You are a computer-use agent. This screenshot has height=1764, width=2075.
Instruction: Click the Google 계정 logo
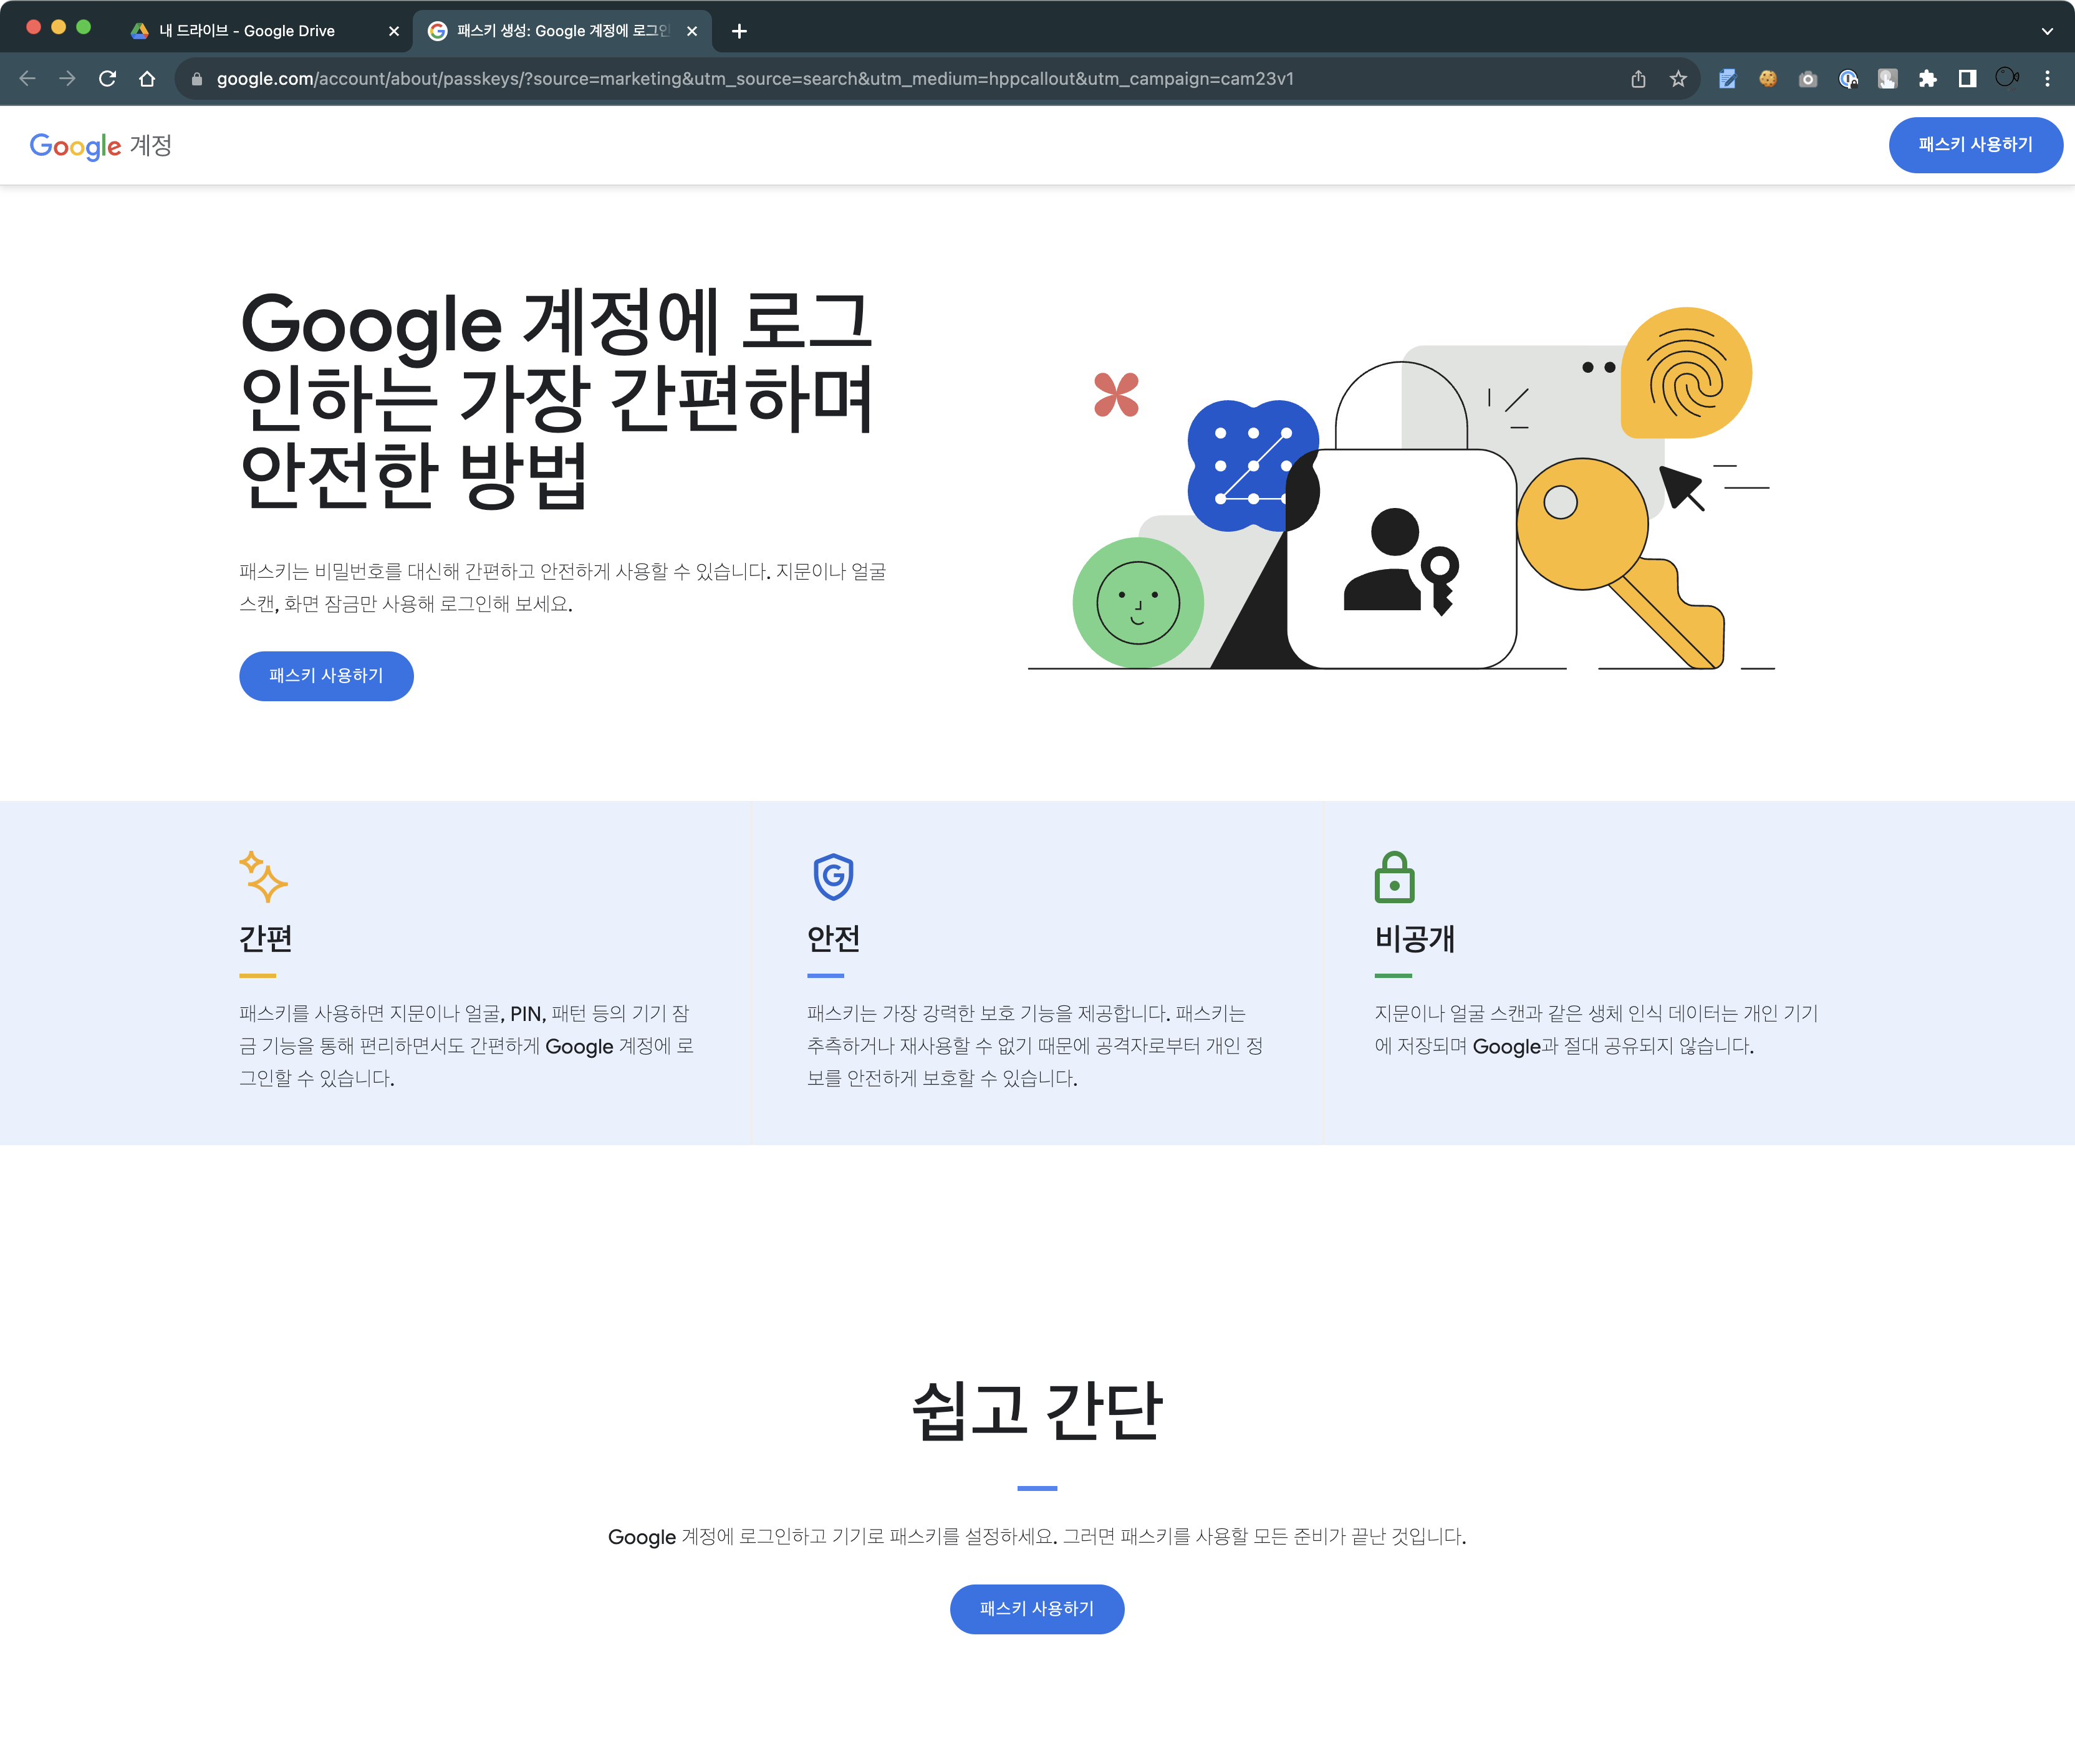pyautogui.click(x=101, y=146)
